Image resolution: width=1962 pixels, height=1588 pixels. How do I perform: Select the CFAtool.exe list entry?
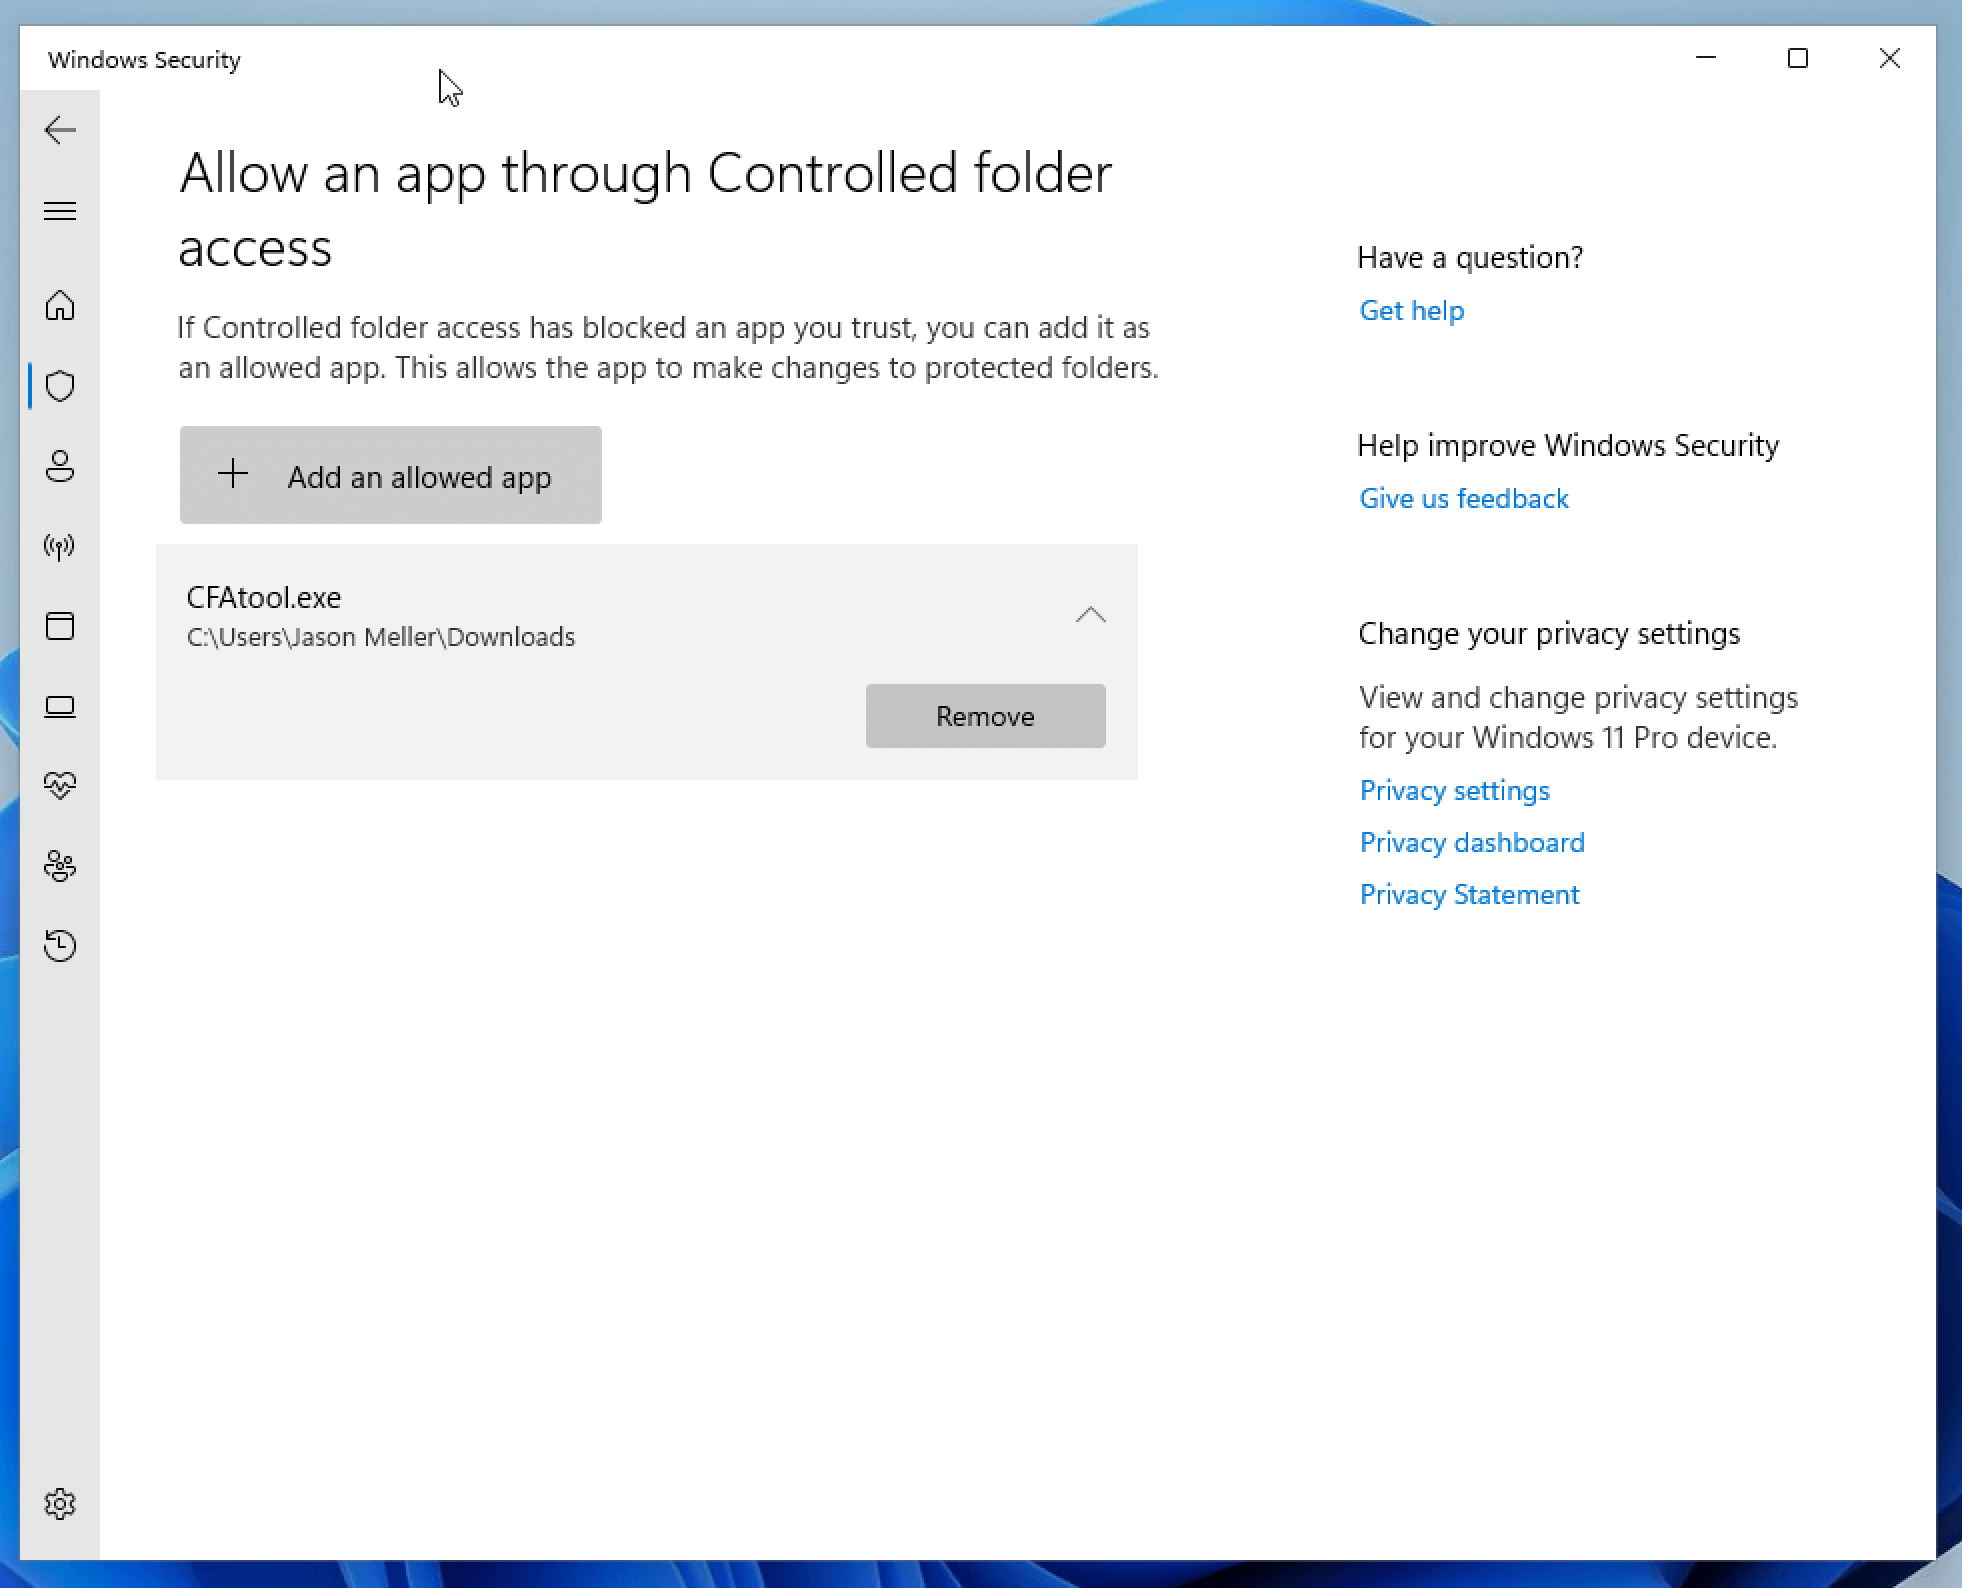(500, 616)
